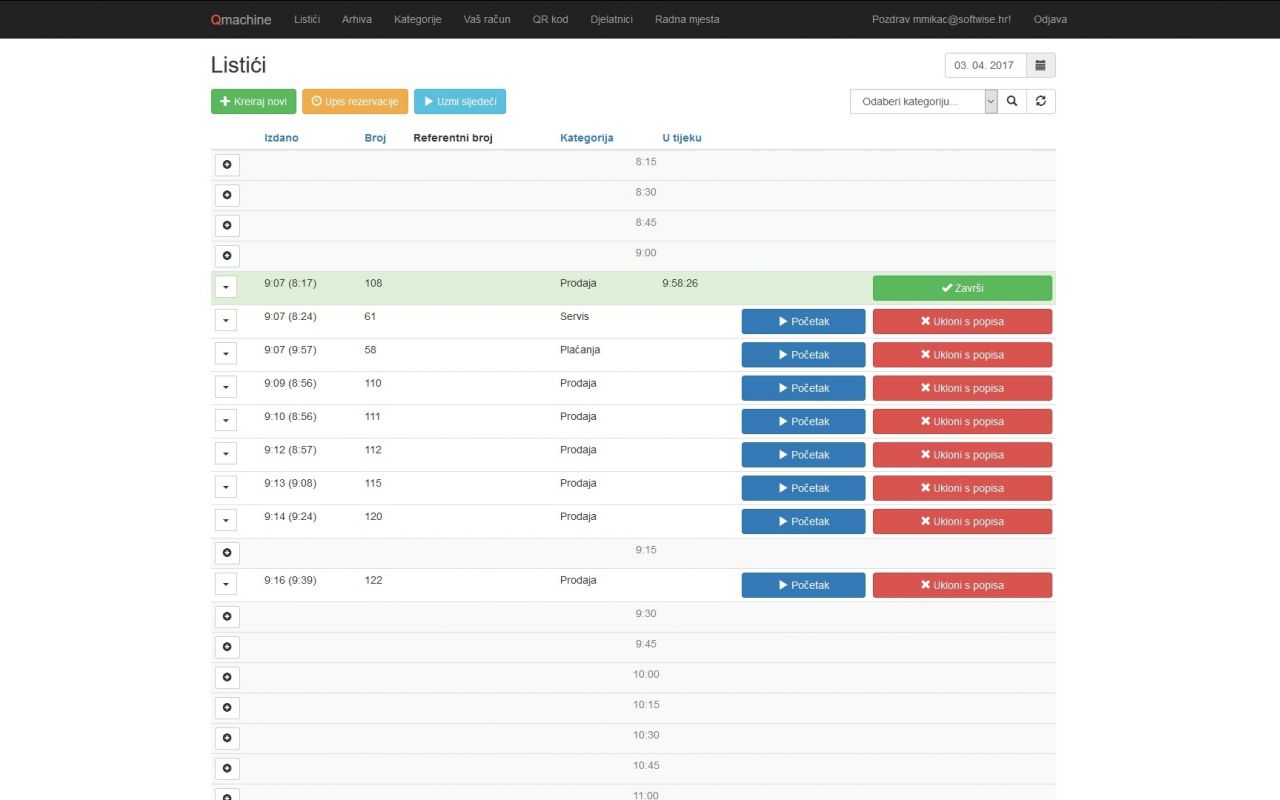Expand row dropdown for ticket 110
This screenshot has height=800, width=1280.
226,387
